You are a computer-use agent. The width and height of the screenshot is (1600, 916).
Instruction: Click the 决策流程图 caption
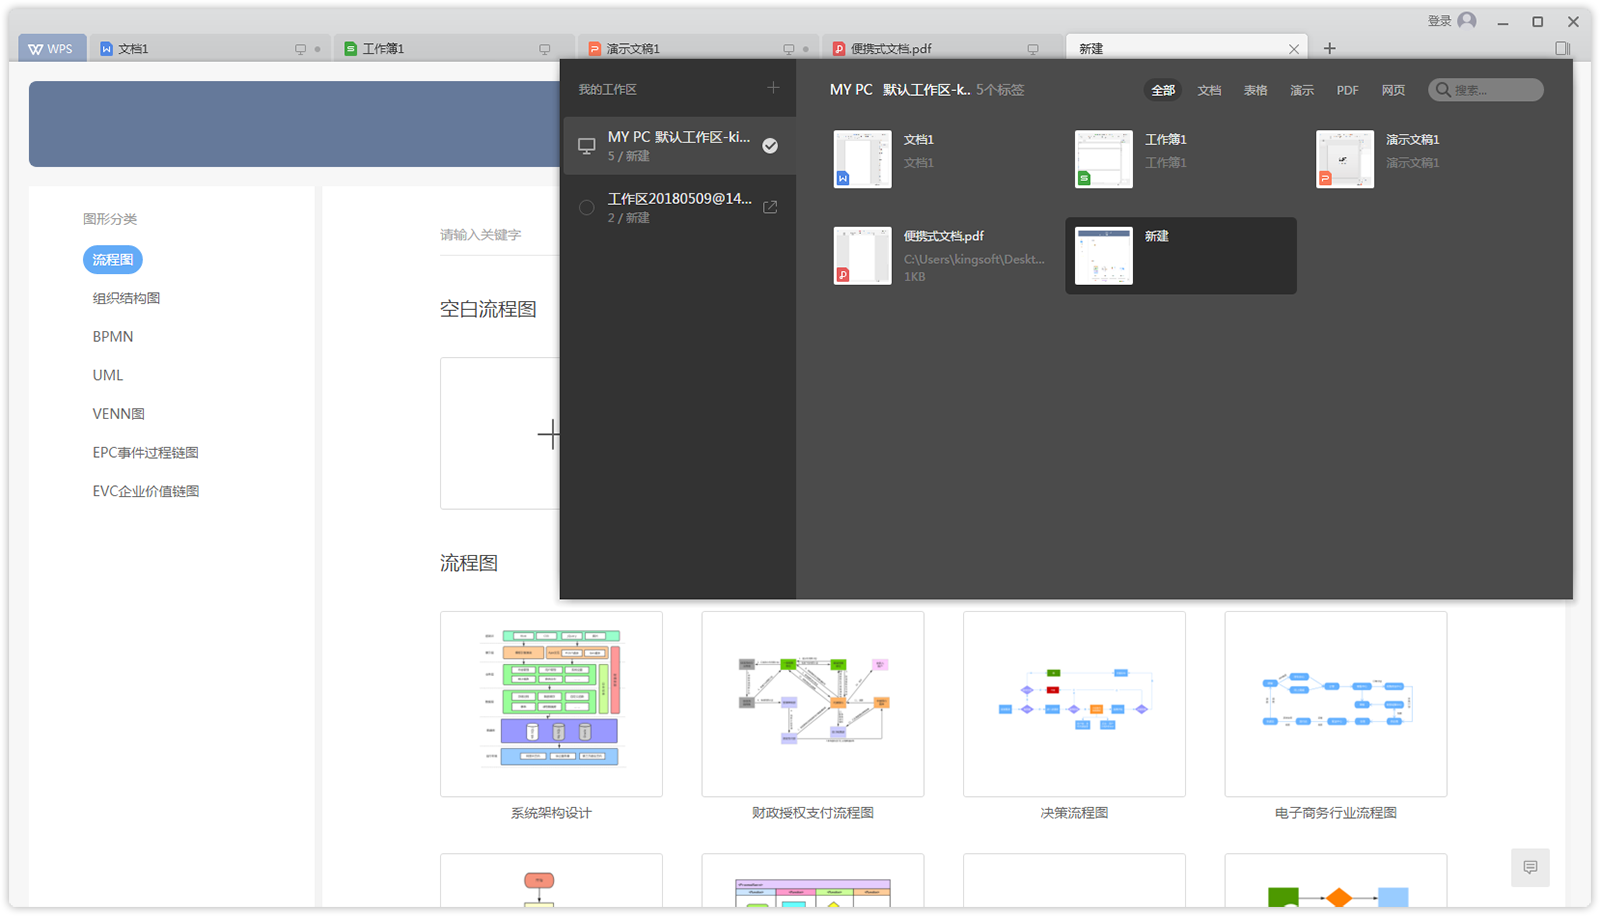tap(1074, 813)
